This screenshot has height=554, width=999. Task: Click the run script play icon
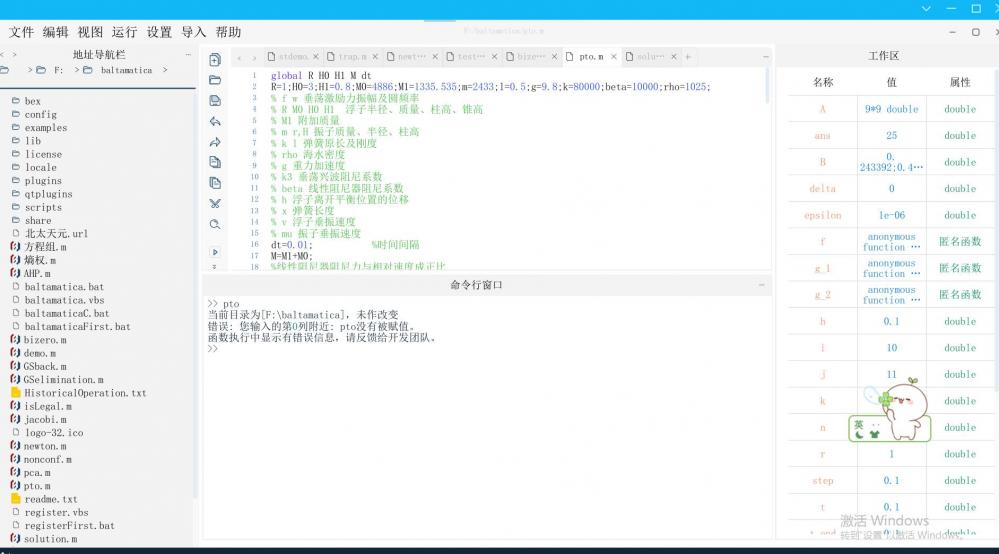click(x=215, y=253)
